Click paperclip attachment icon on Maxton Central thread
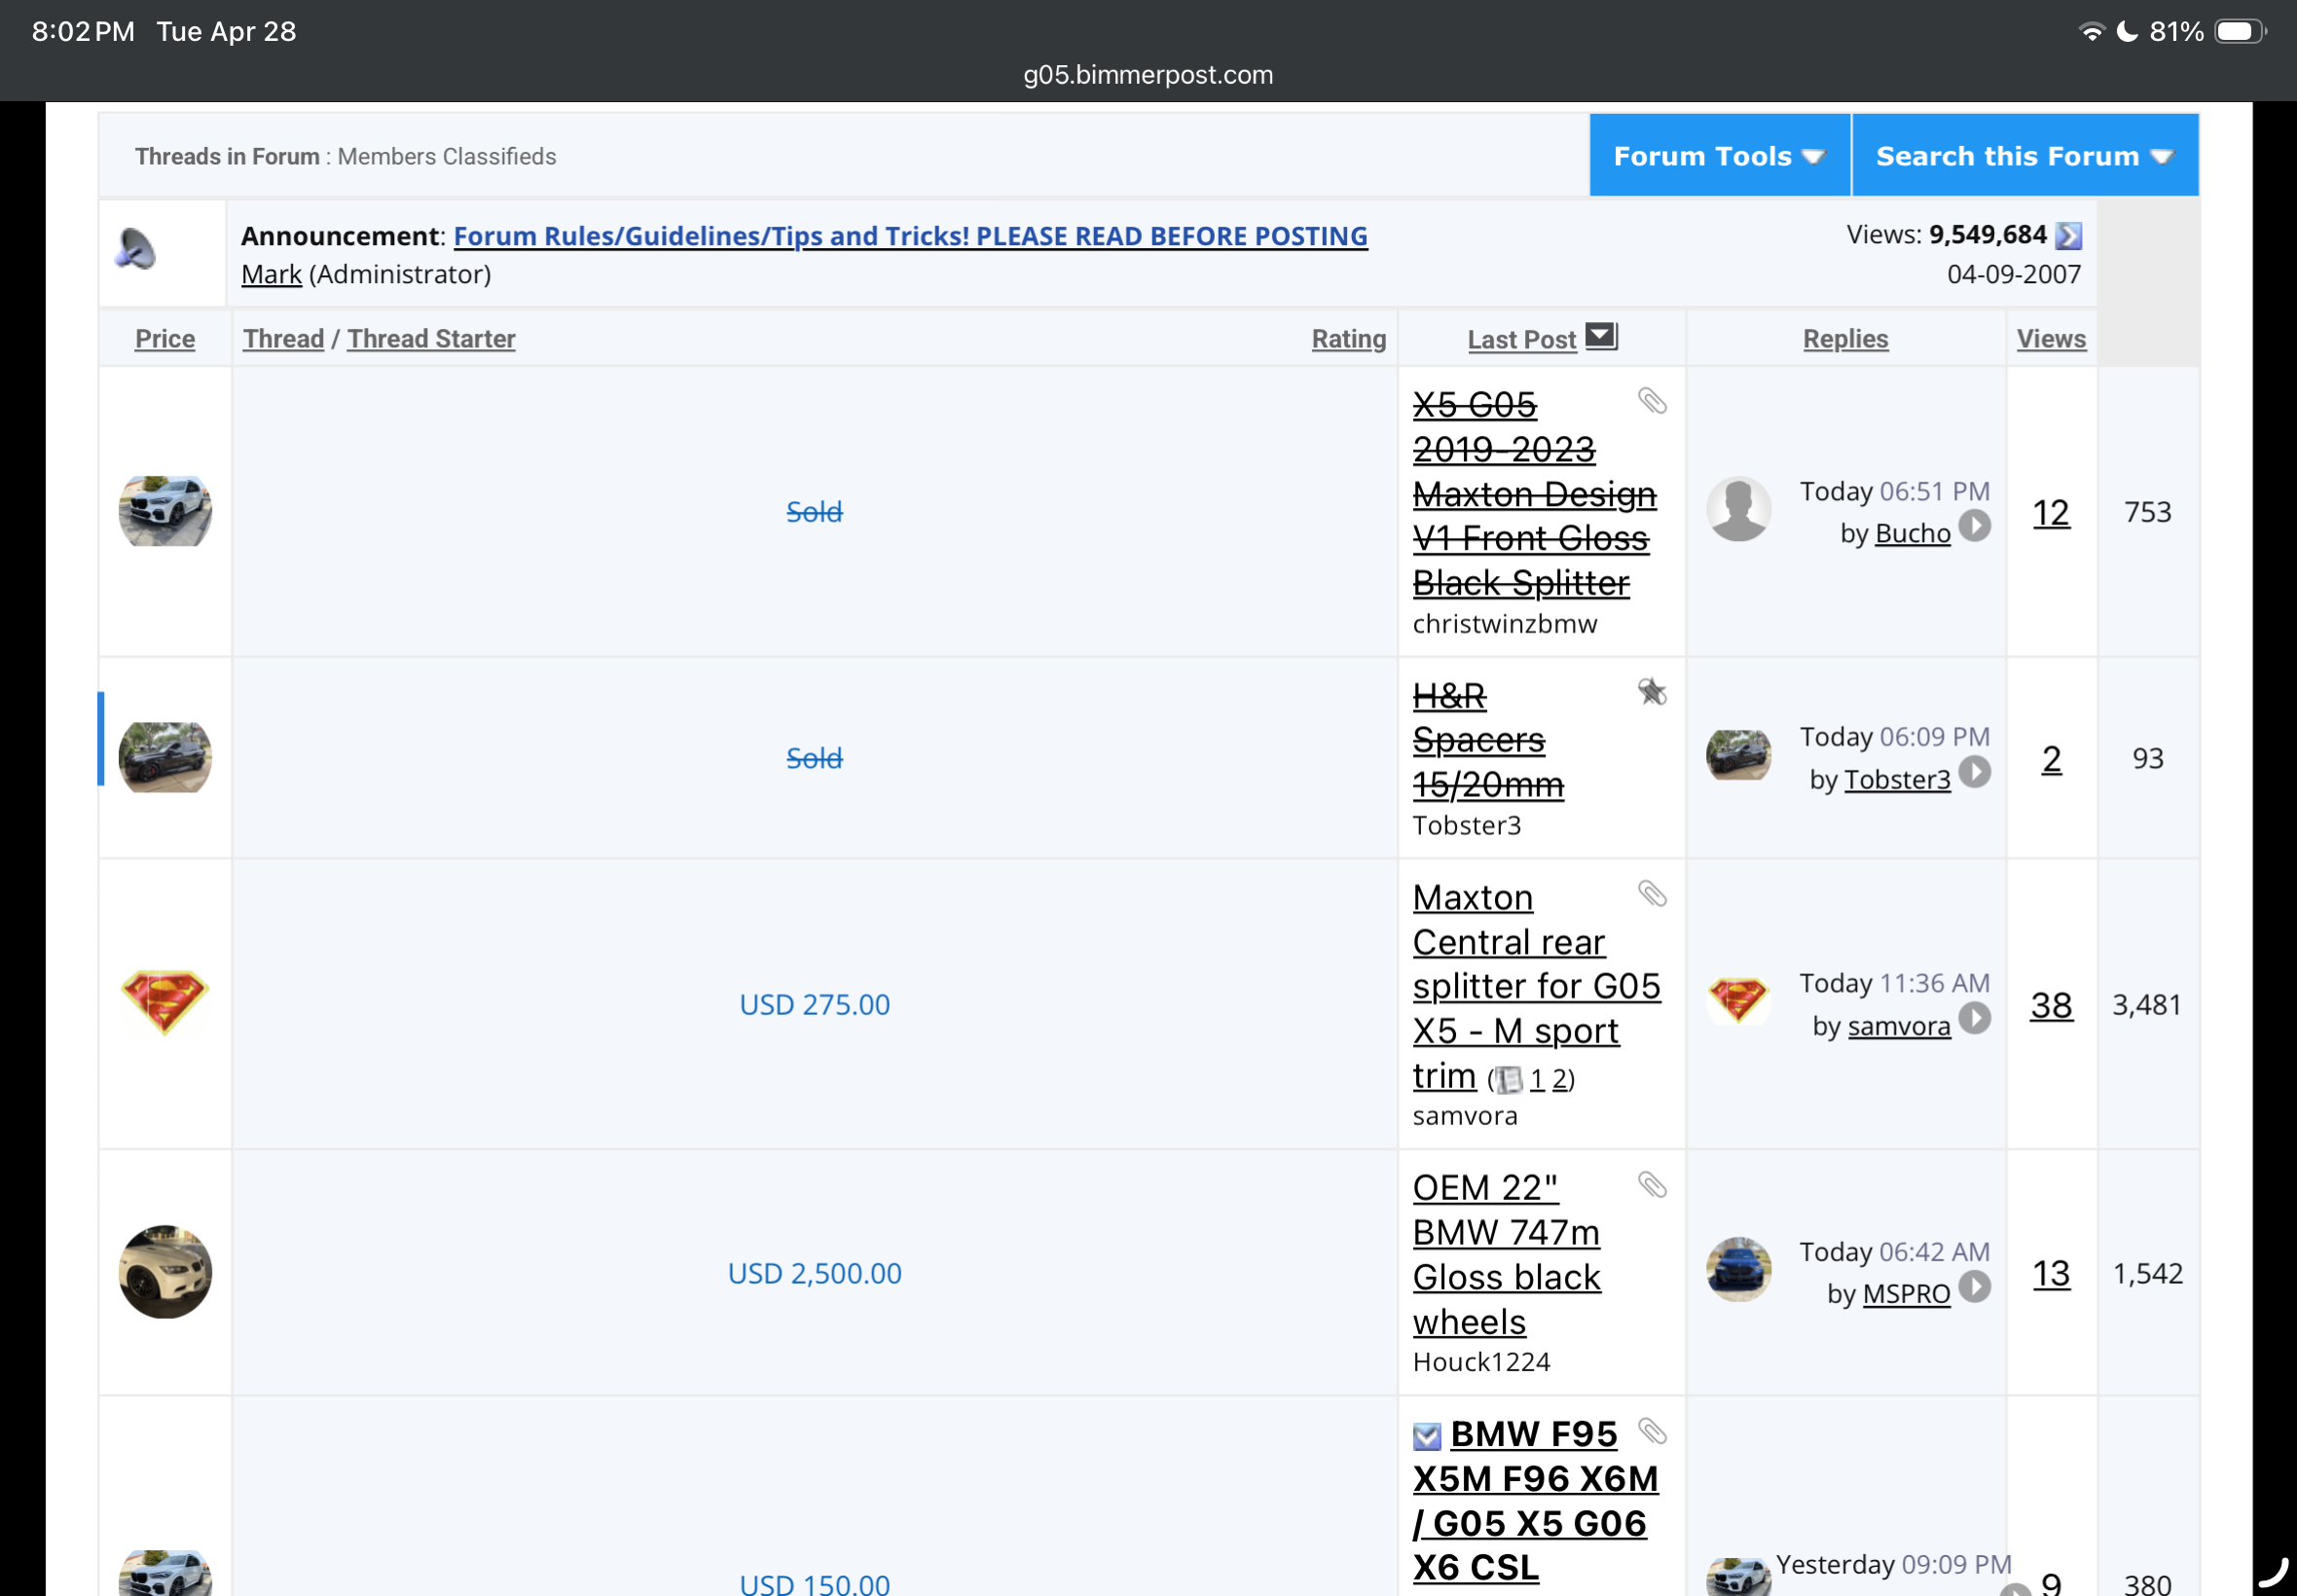 (x=1652, y=894)
